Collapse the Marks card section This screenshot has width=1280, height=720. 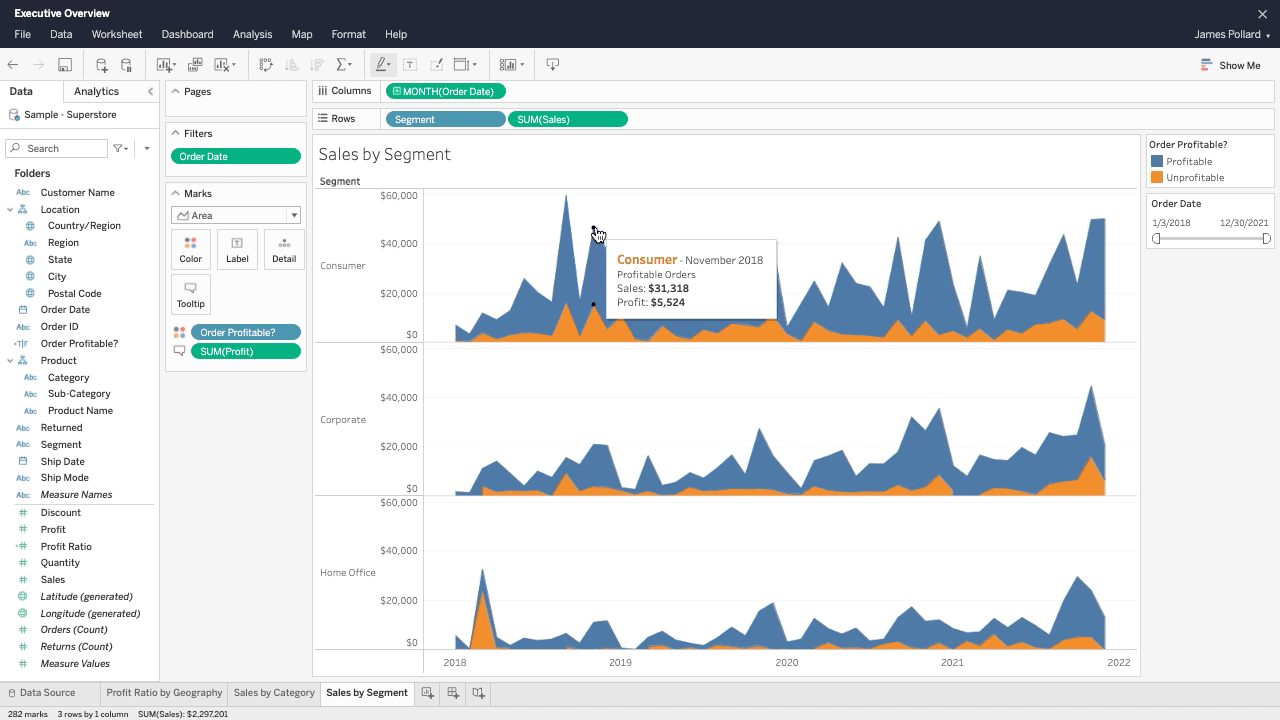tap(175, 194)
